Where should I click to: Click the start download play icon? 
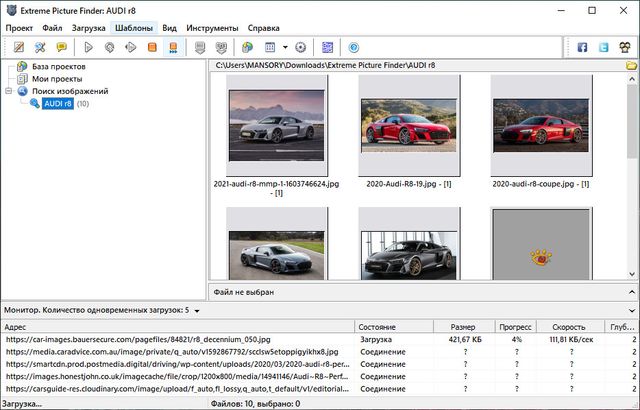coord(89,47)
